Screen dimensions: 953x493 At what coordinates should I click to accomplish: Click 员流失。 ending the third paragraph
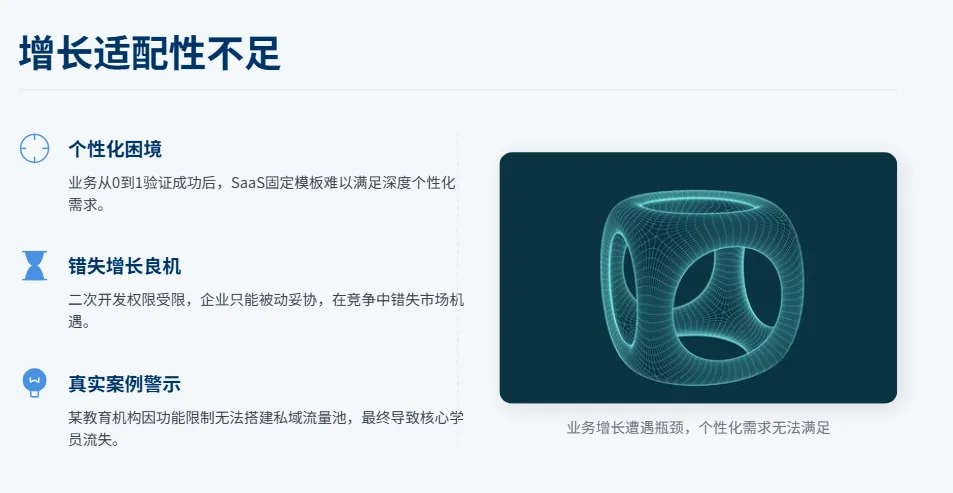click(x=94, y=440)
